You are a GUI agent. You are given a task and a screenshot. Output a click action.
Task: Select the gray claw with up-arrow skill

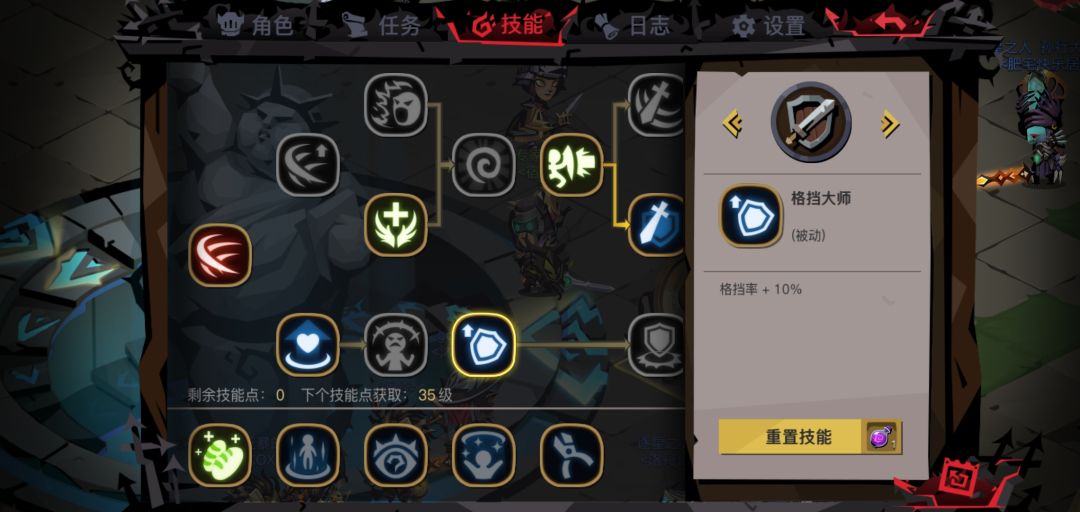pyautogui.click(x=308, y=165)
